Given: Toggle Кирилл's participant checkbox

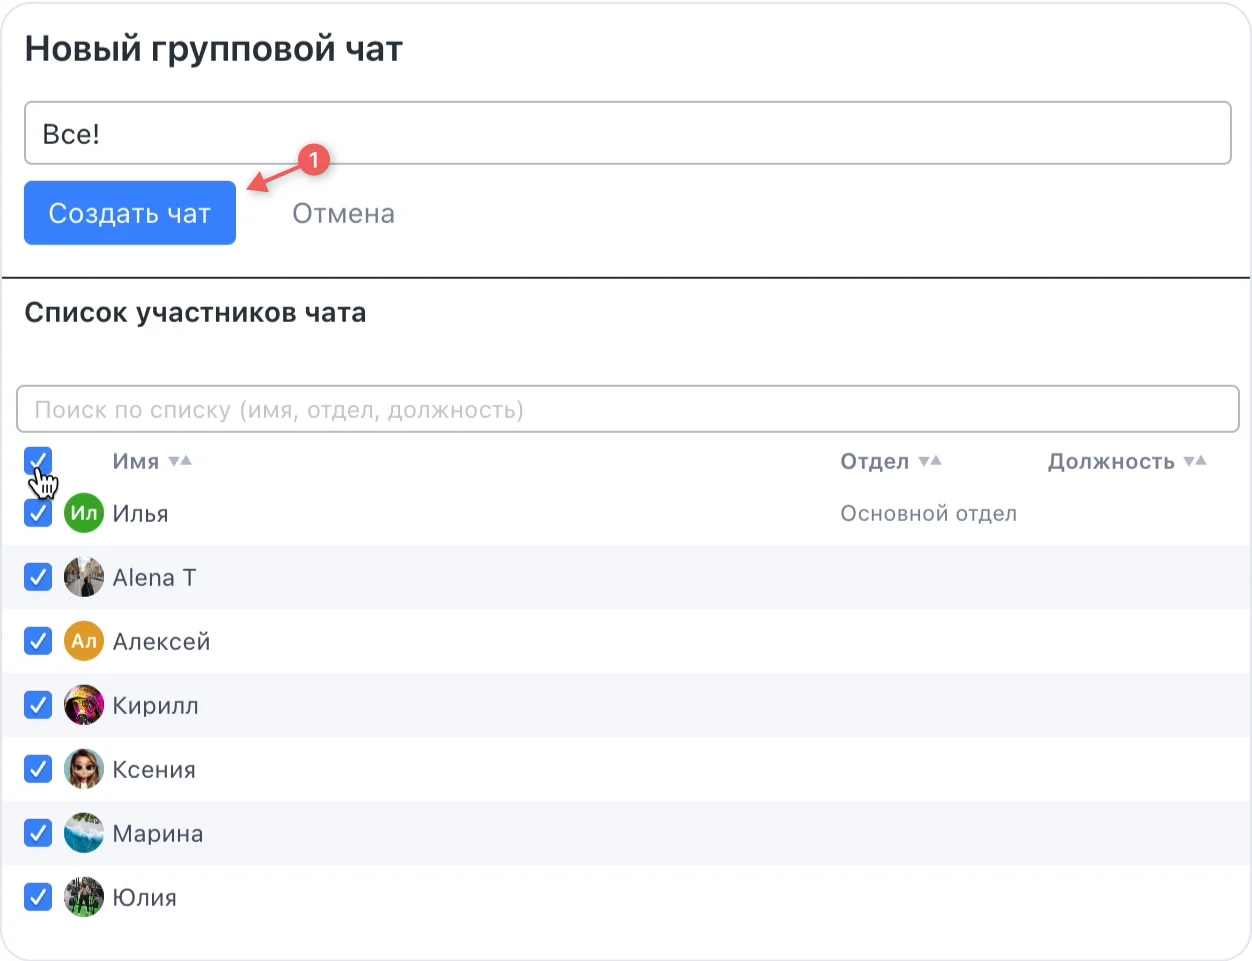Looking at the screenshot, I should click(x=38, y=705).
